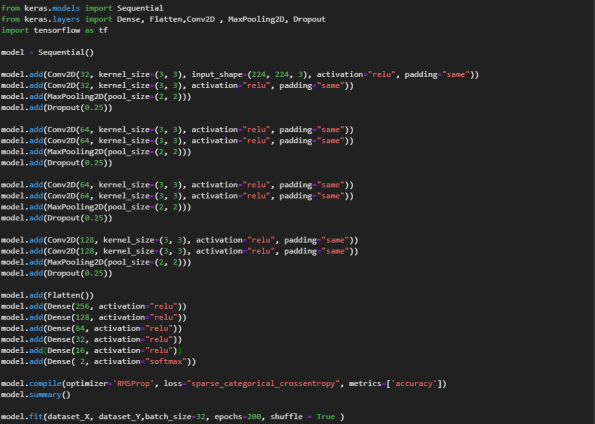
Task: Click the 'fit' method name
Action: [x=36, y=416]
